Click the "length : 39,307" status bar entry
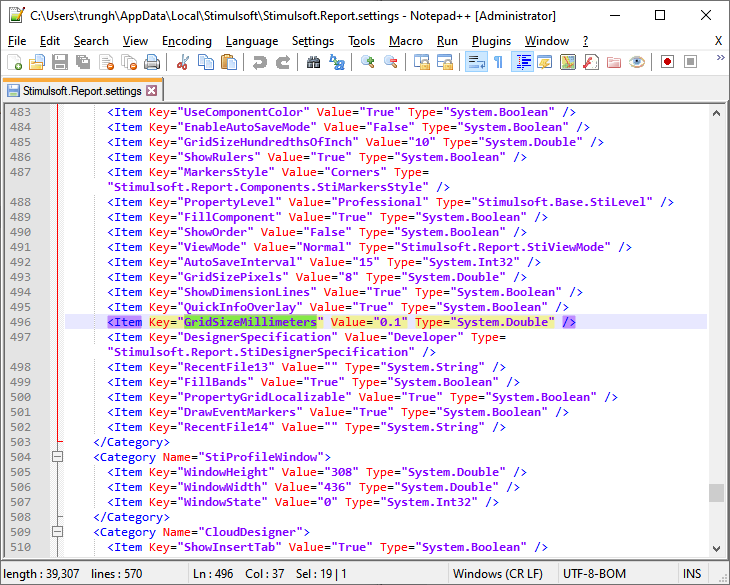730x585 pixels. 41,574
